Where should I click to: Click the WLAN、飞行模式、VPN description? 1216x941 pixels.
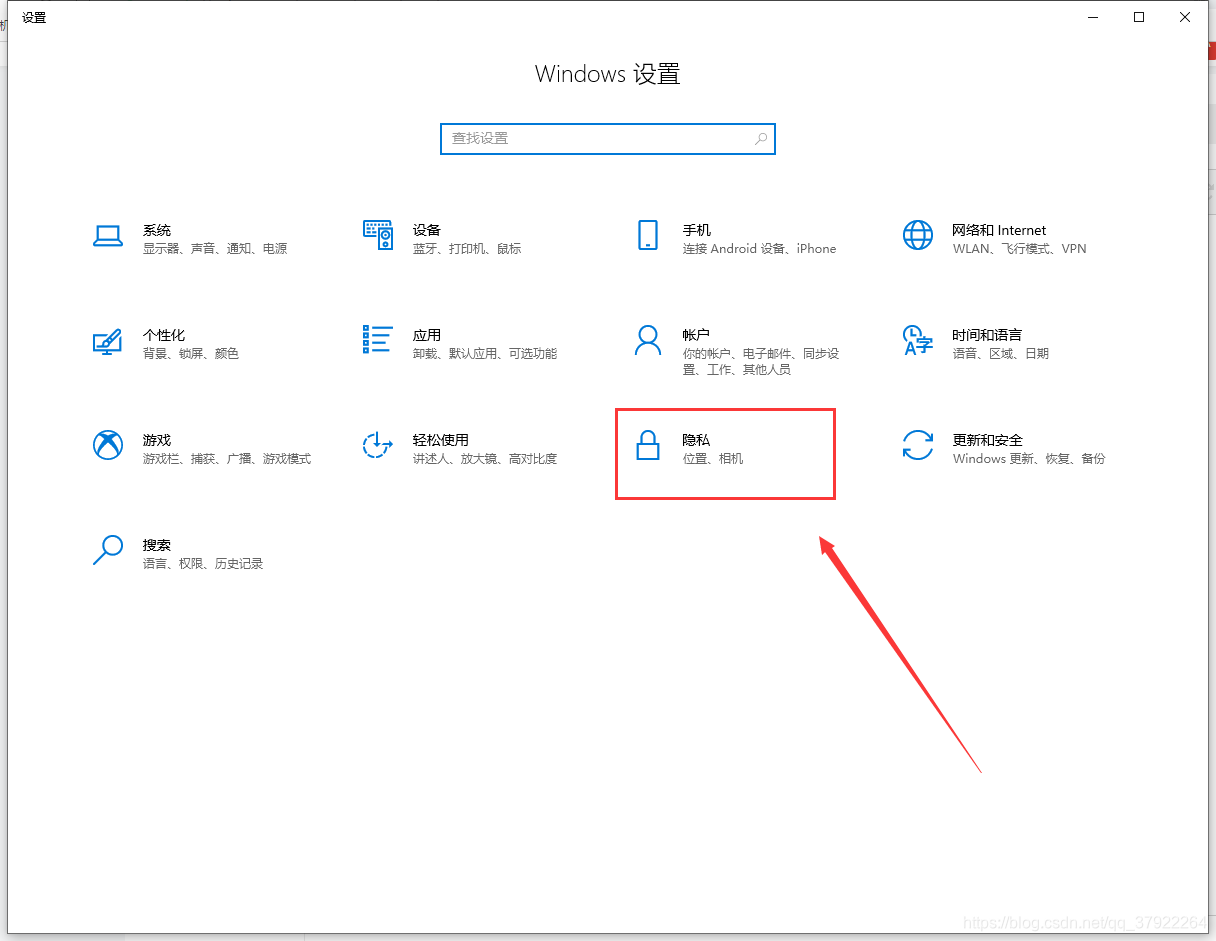[1019, 249]
